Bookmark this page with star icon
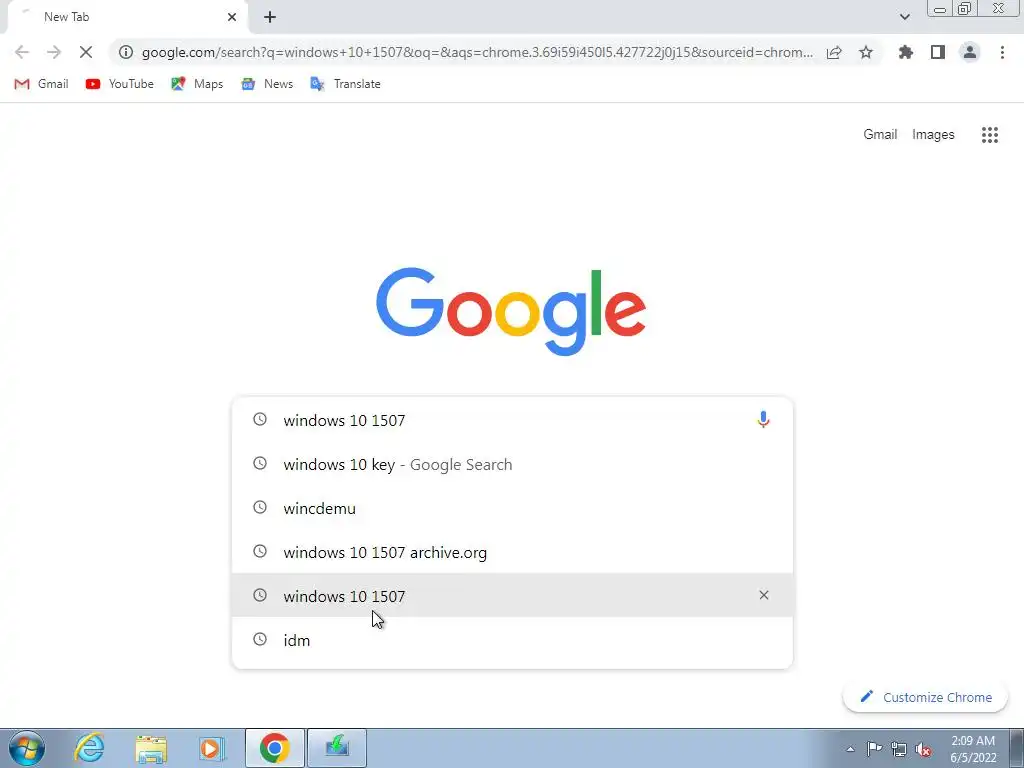1024x768 pixels. 866,52
